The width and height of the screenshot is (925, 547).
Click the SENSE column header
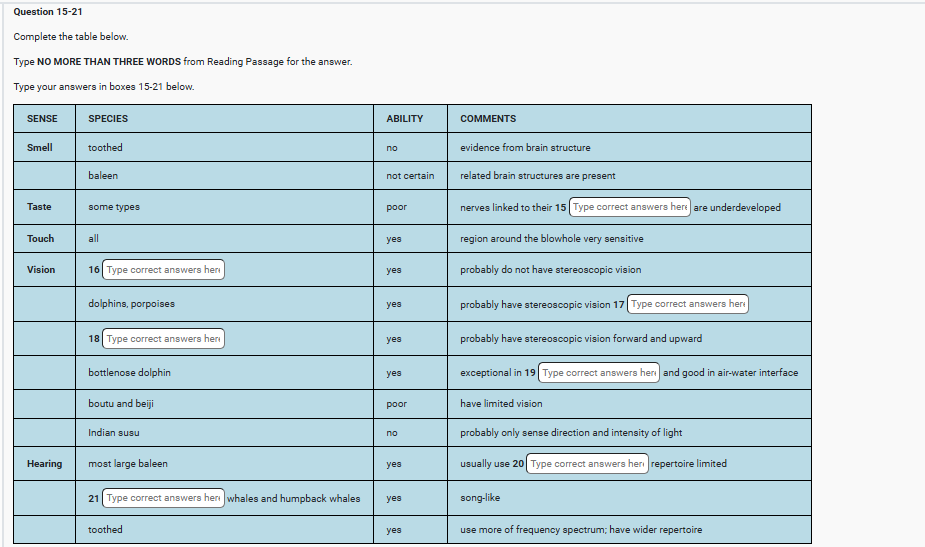pos(42,119)
